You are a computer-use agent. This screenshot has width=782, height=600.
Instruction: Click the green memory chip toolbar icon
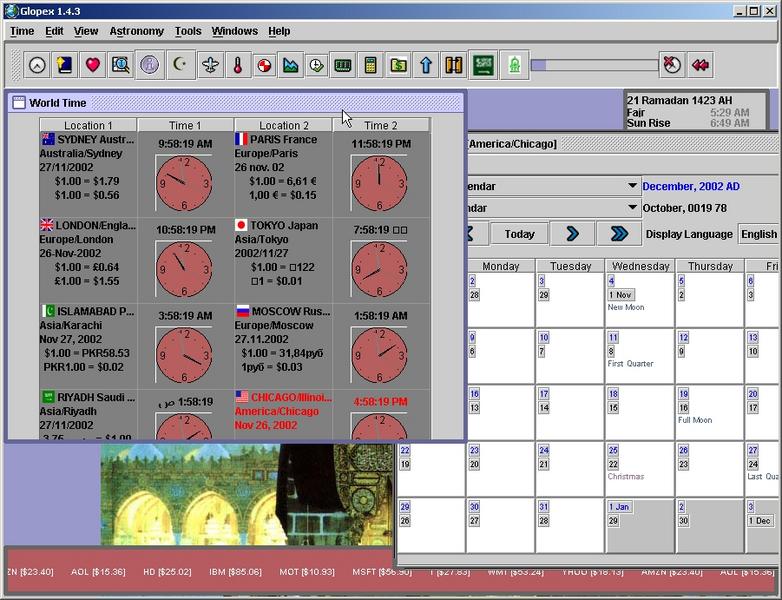coord(343,65)
